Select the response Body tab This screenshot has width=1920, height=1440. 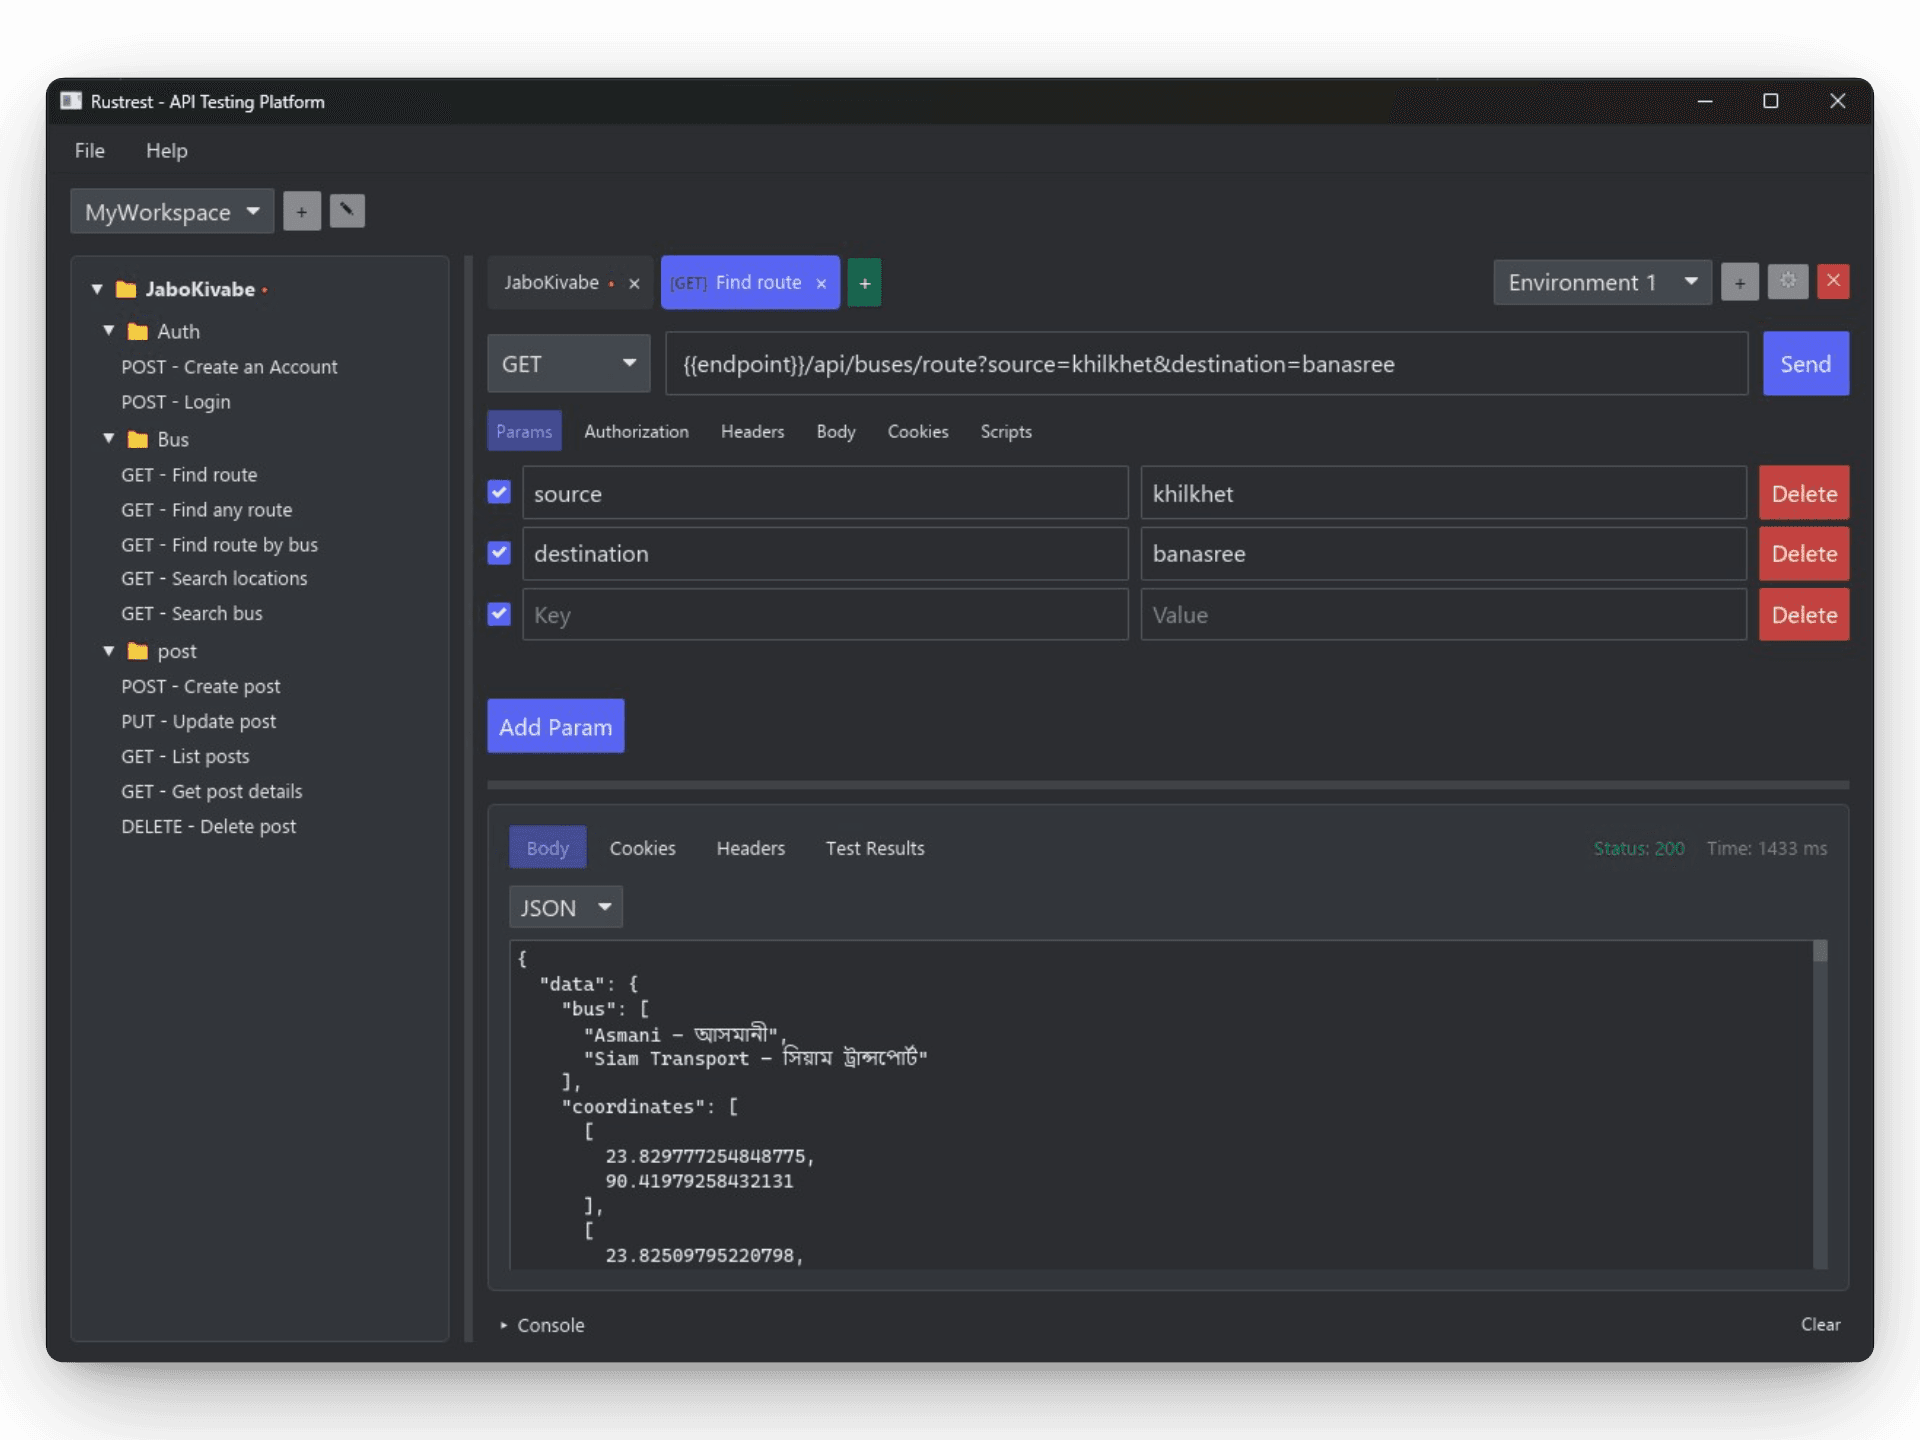[x=547, y=848]
